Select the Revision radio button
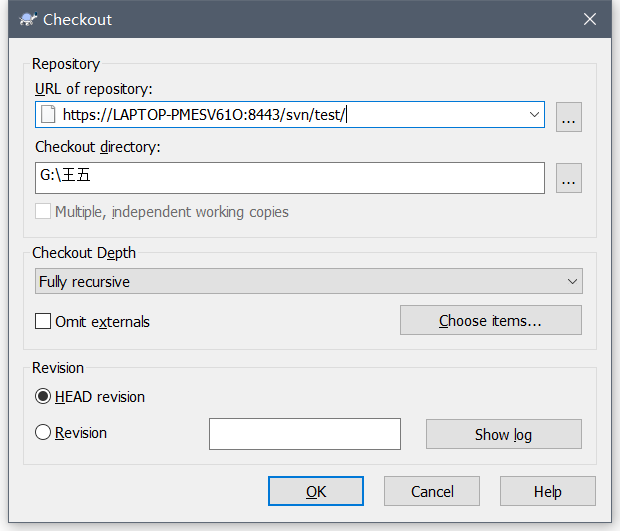The width and height of the screenshot is (620, 531). (43, 432)
